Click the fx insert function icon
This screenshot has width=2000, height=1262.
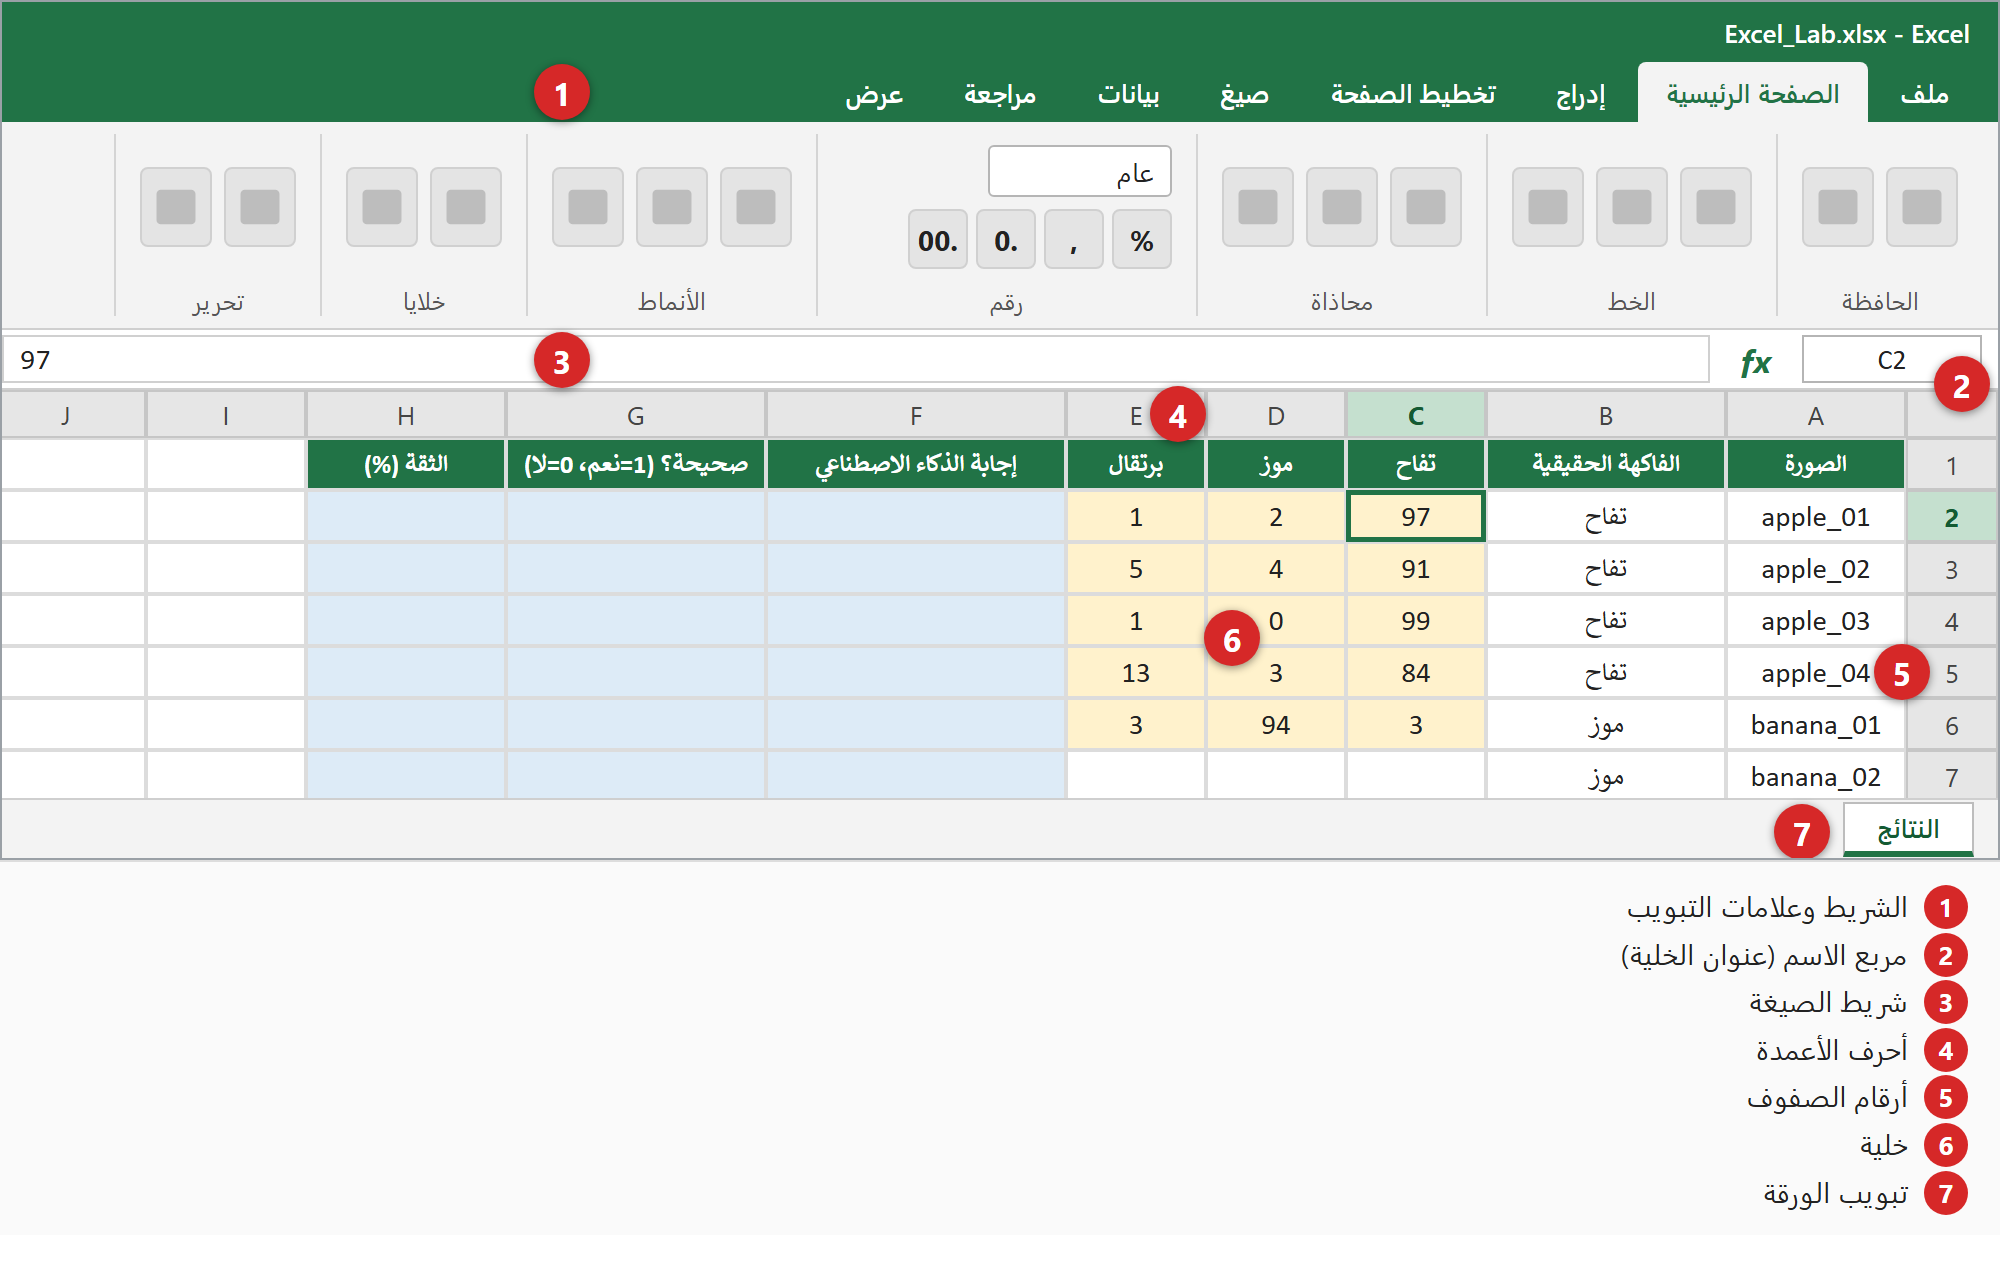tap(1756, 361)
